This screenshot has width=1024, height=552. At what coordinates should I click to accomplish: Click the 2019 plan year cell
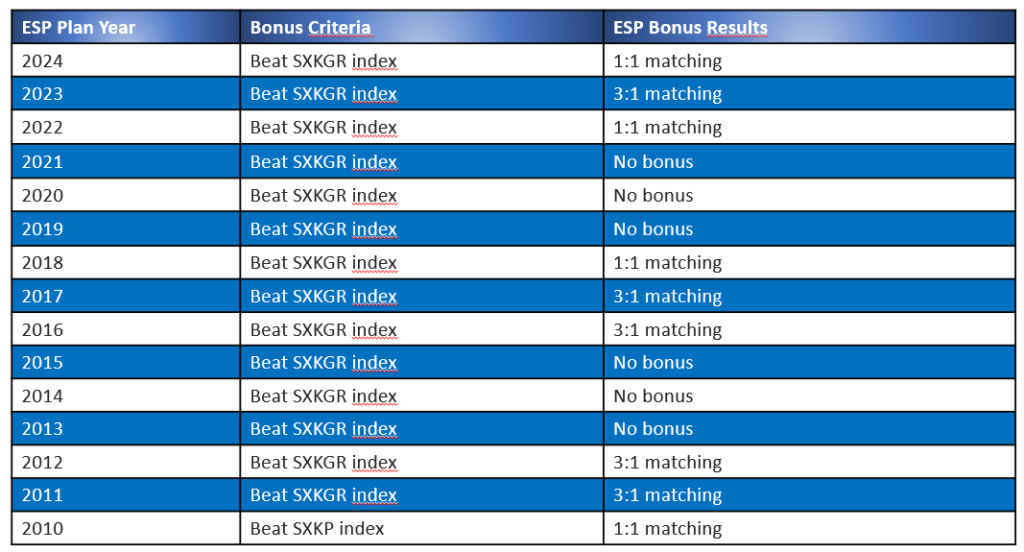tap(43, 229)
